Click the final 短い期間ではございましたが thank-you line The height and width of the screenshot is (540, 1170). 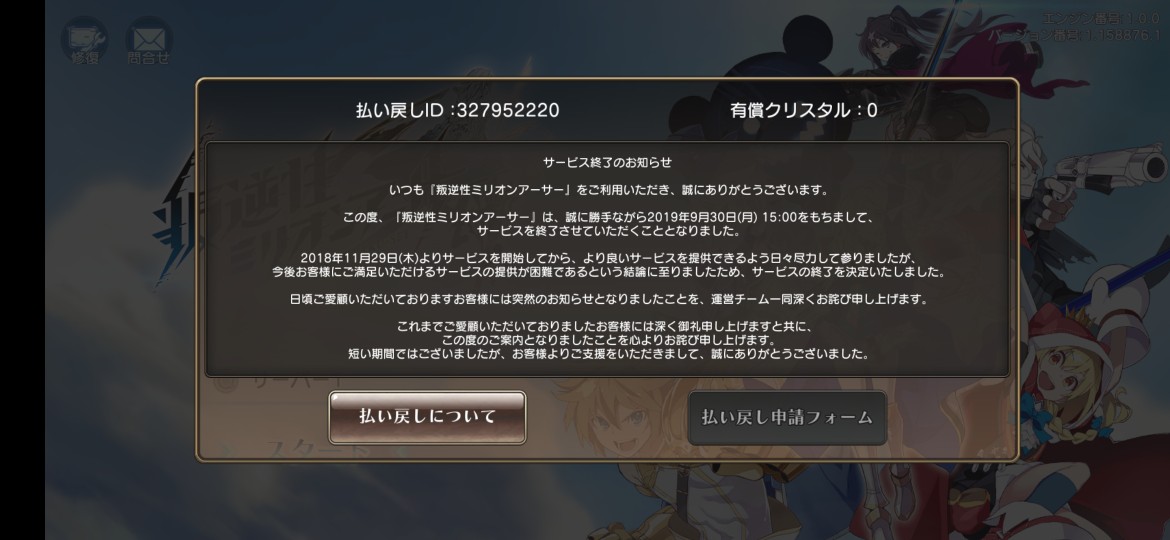(x=608, y=354)
